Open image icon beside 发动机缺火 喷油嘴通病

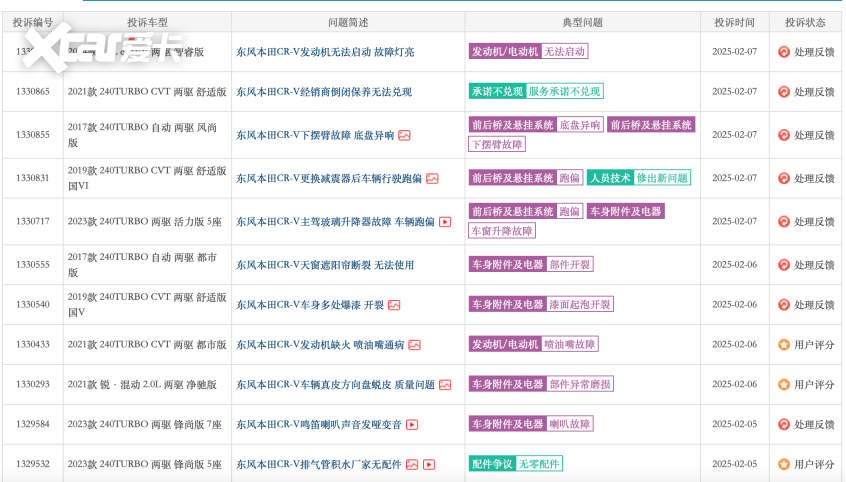[414, 345]
